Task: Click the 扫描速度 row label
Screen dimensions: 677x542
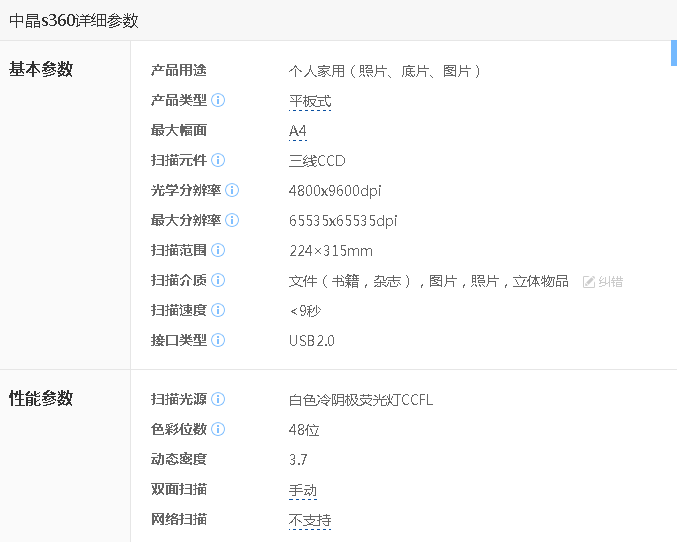Action: pos(179,310)
